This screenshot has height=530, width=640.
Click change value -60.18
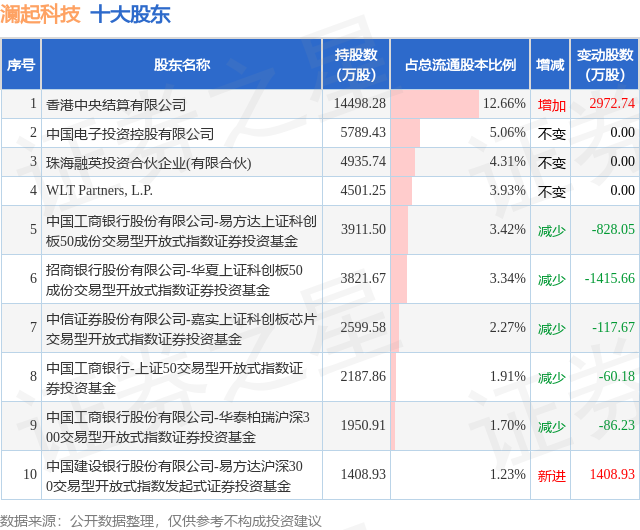coord(616,376)
